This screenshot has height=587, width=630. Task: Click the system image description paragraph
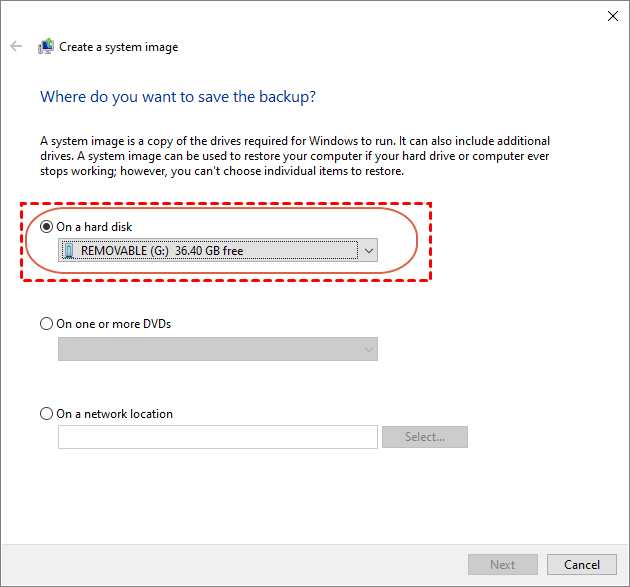click(295, 157)
